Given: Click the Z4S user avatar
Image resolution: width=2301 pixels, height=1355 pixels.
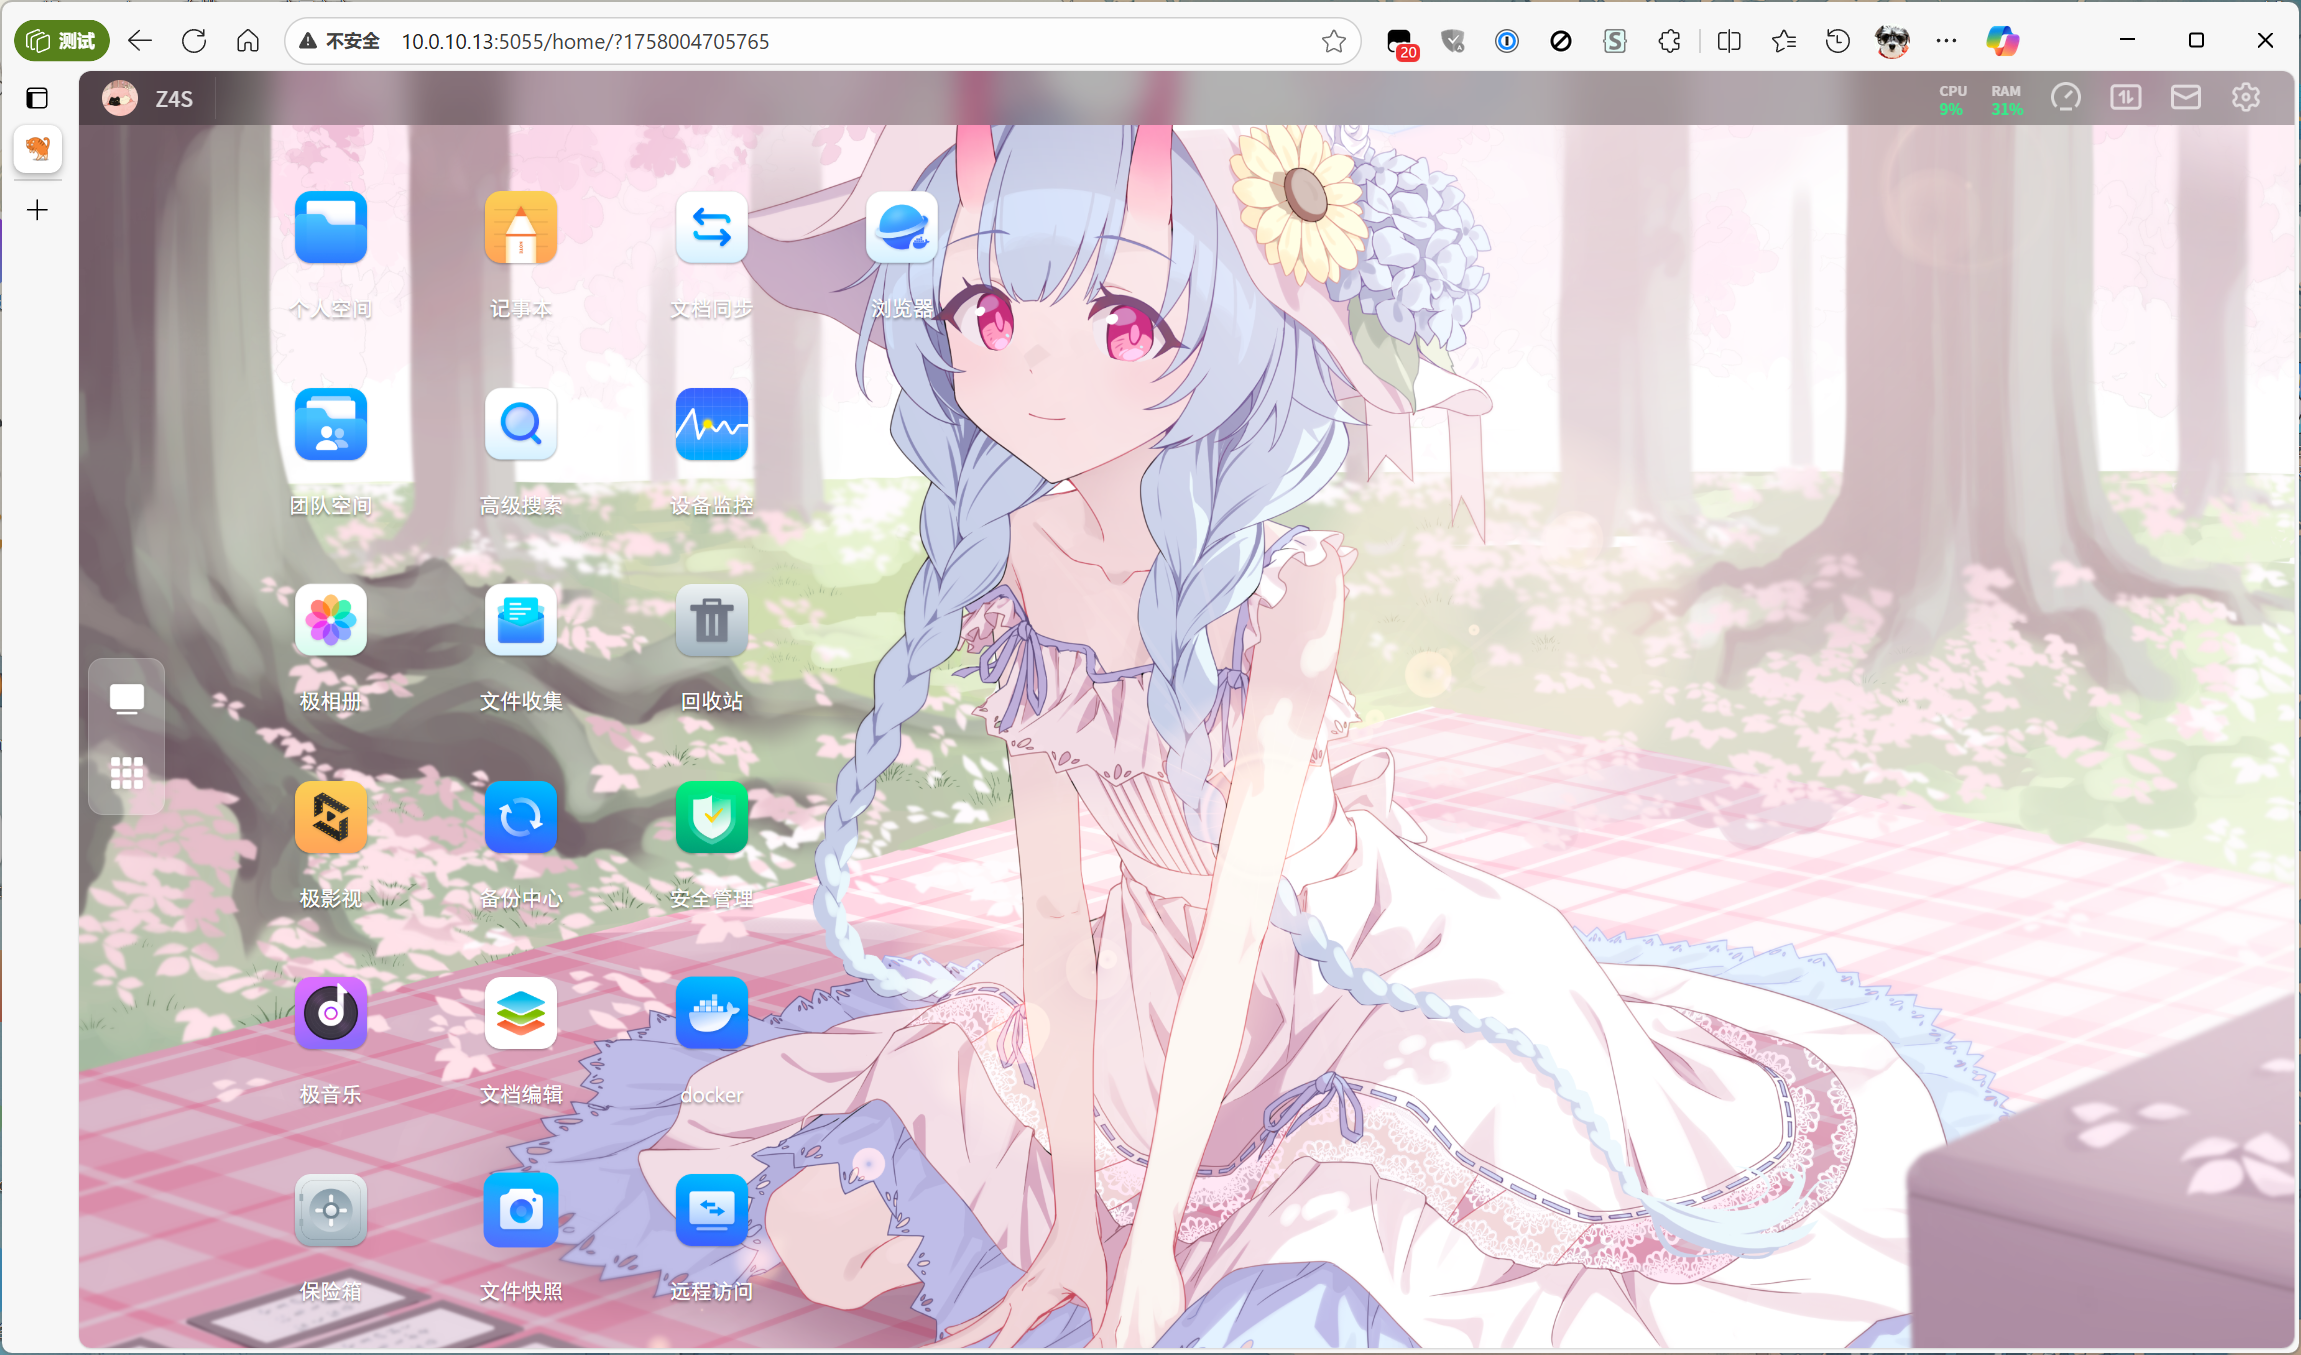Looking at the screenshot, I should point(119,97).
